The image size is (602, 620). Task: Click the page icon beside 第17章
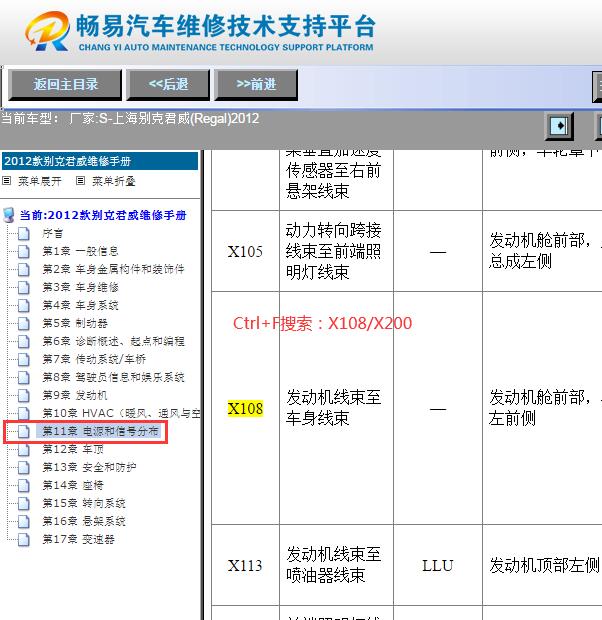tap(24, 539)
